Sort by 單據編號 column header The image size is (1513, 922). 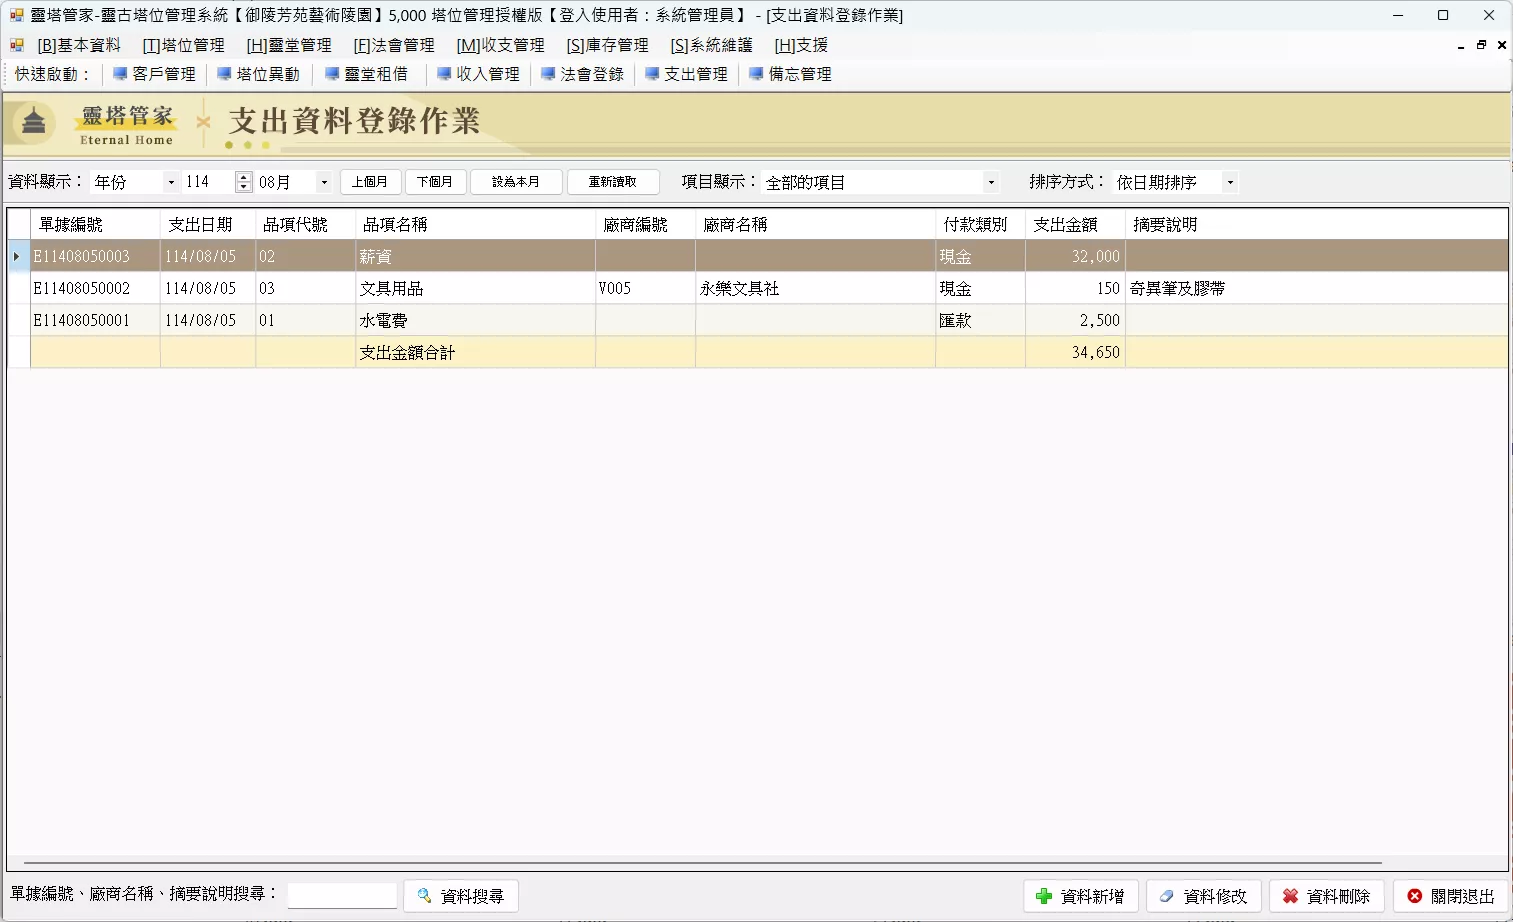point(95,225)
